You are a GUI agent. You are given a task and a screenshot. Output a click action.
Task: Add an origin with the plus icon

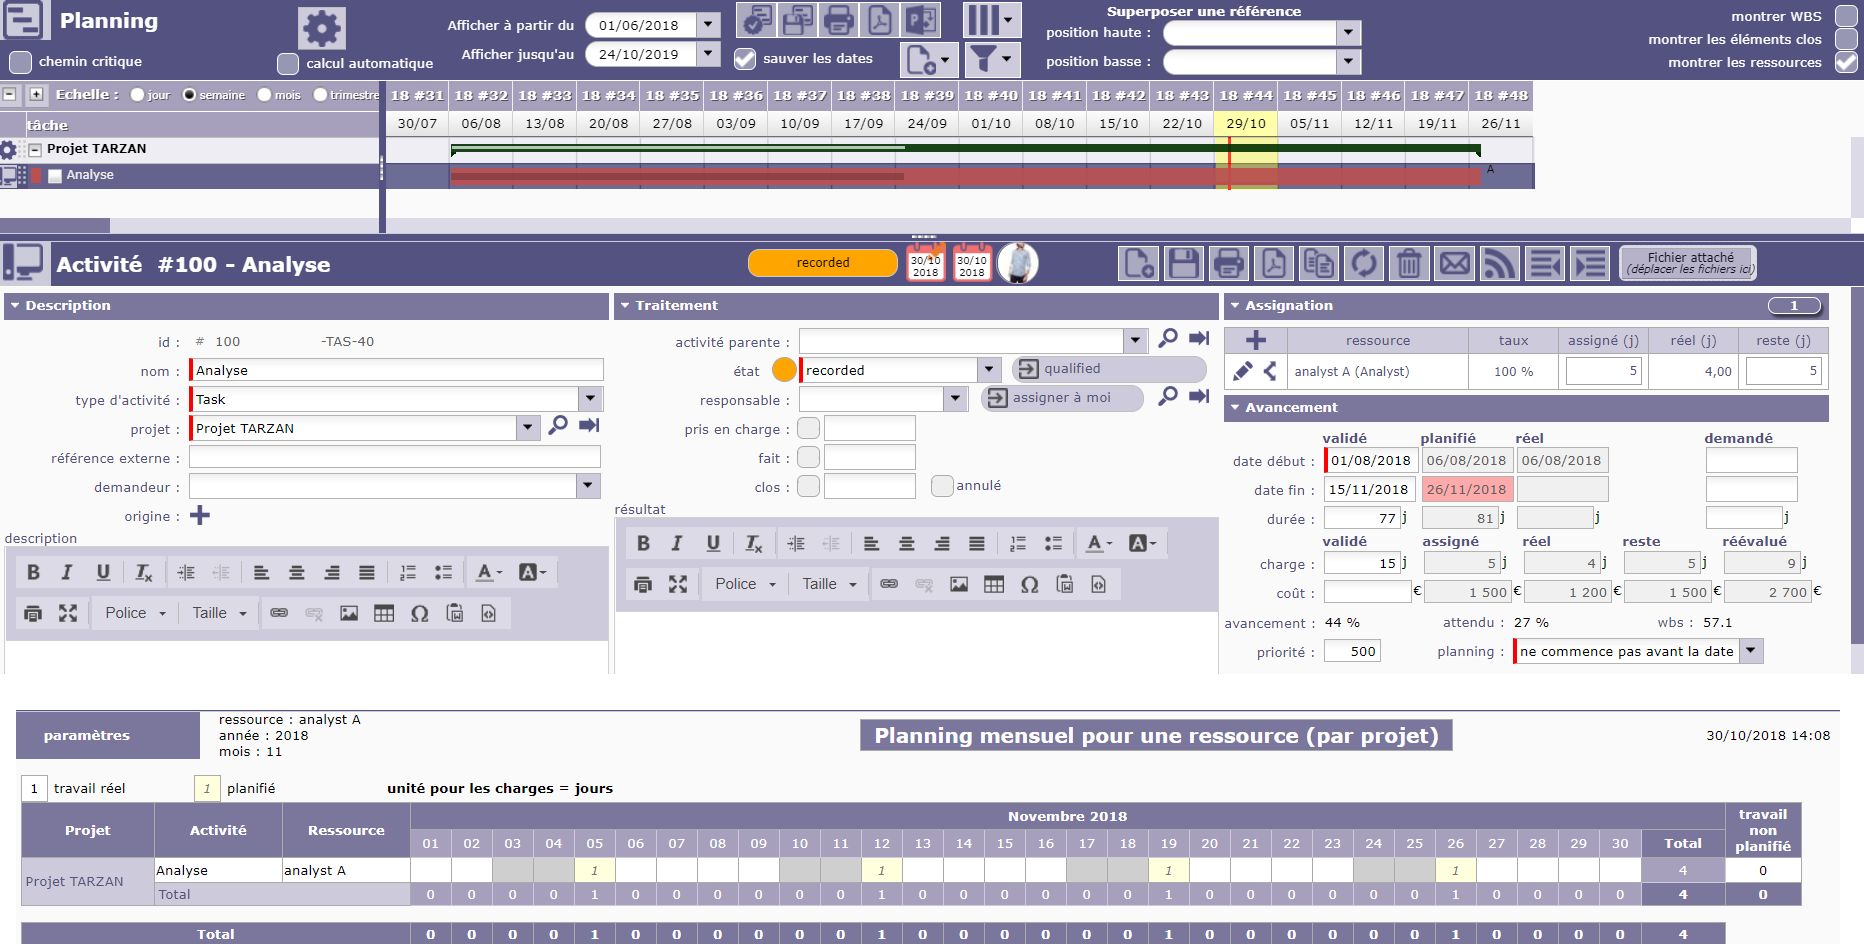click(200, 515)
